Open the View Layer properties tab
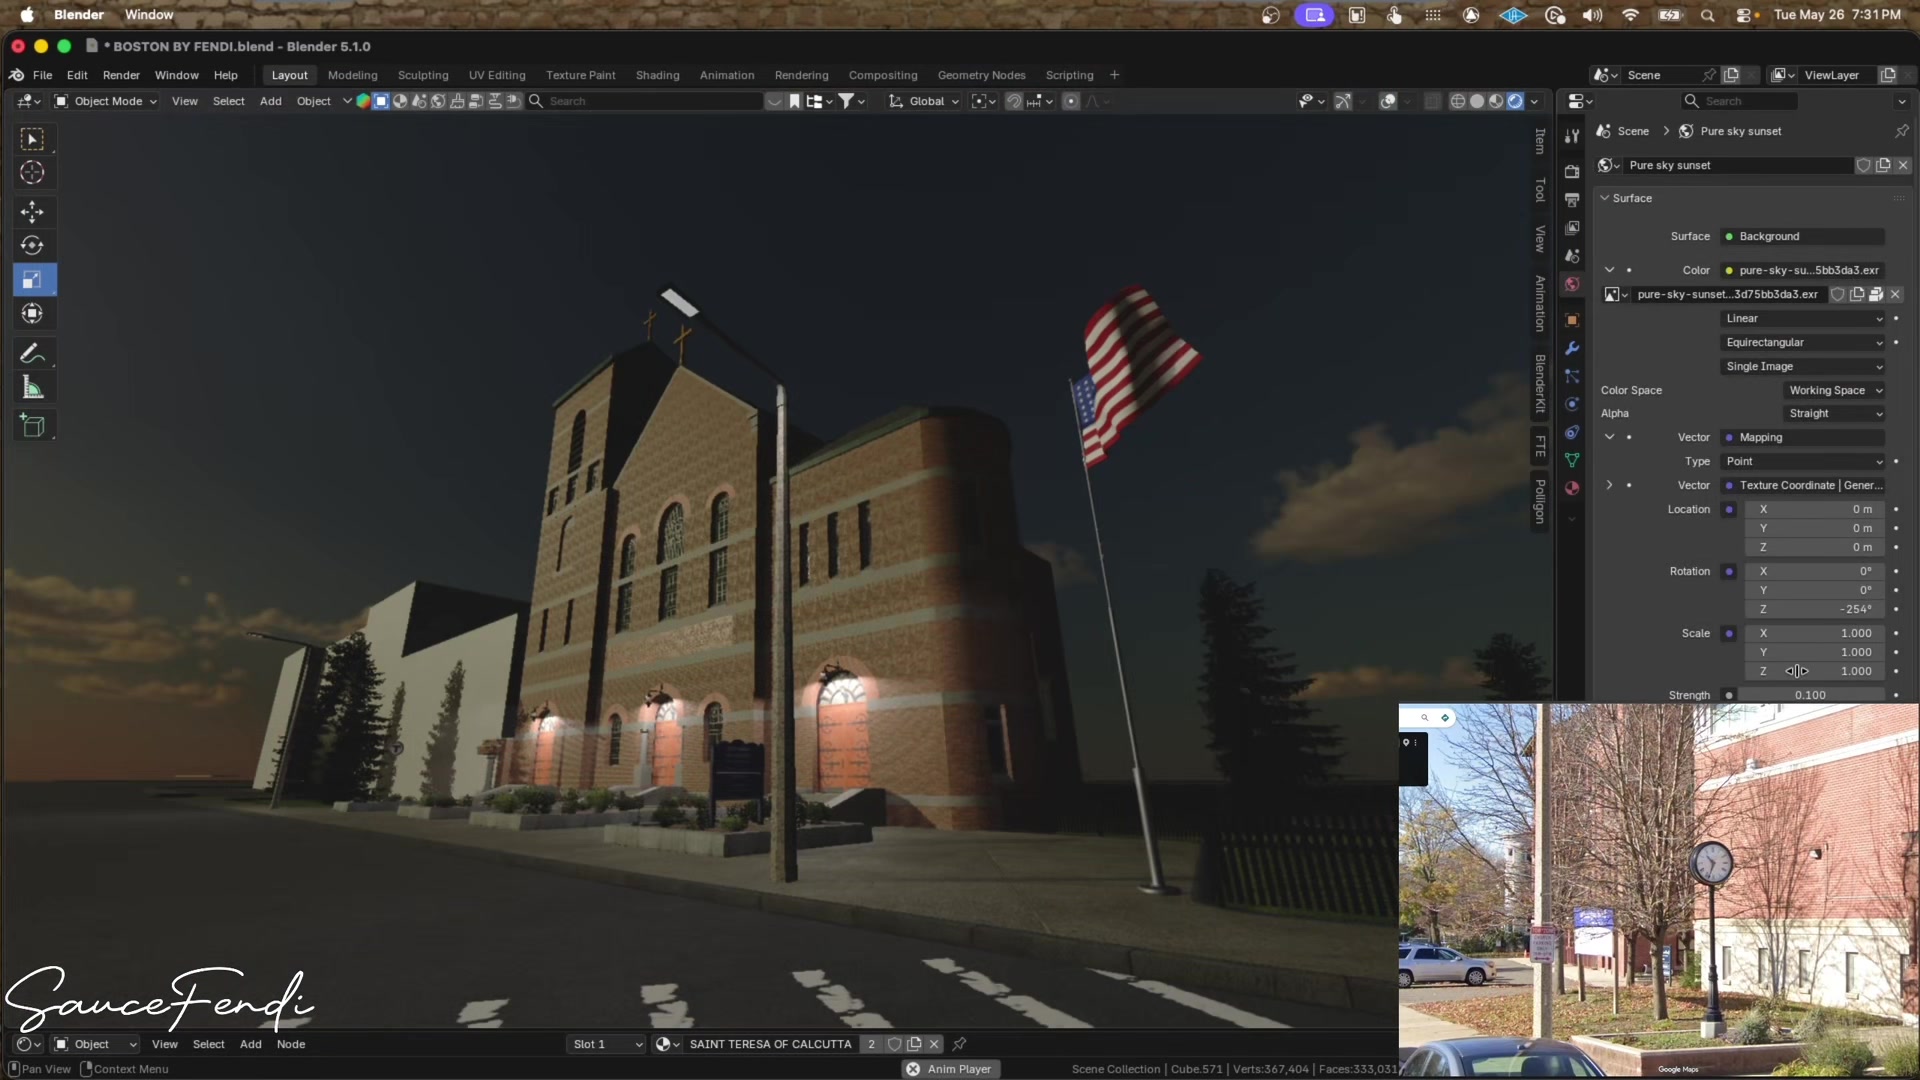1920x1080 pixels. click(x=1572, y=228)
